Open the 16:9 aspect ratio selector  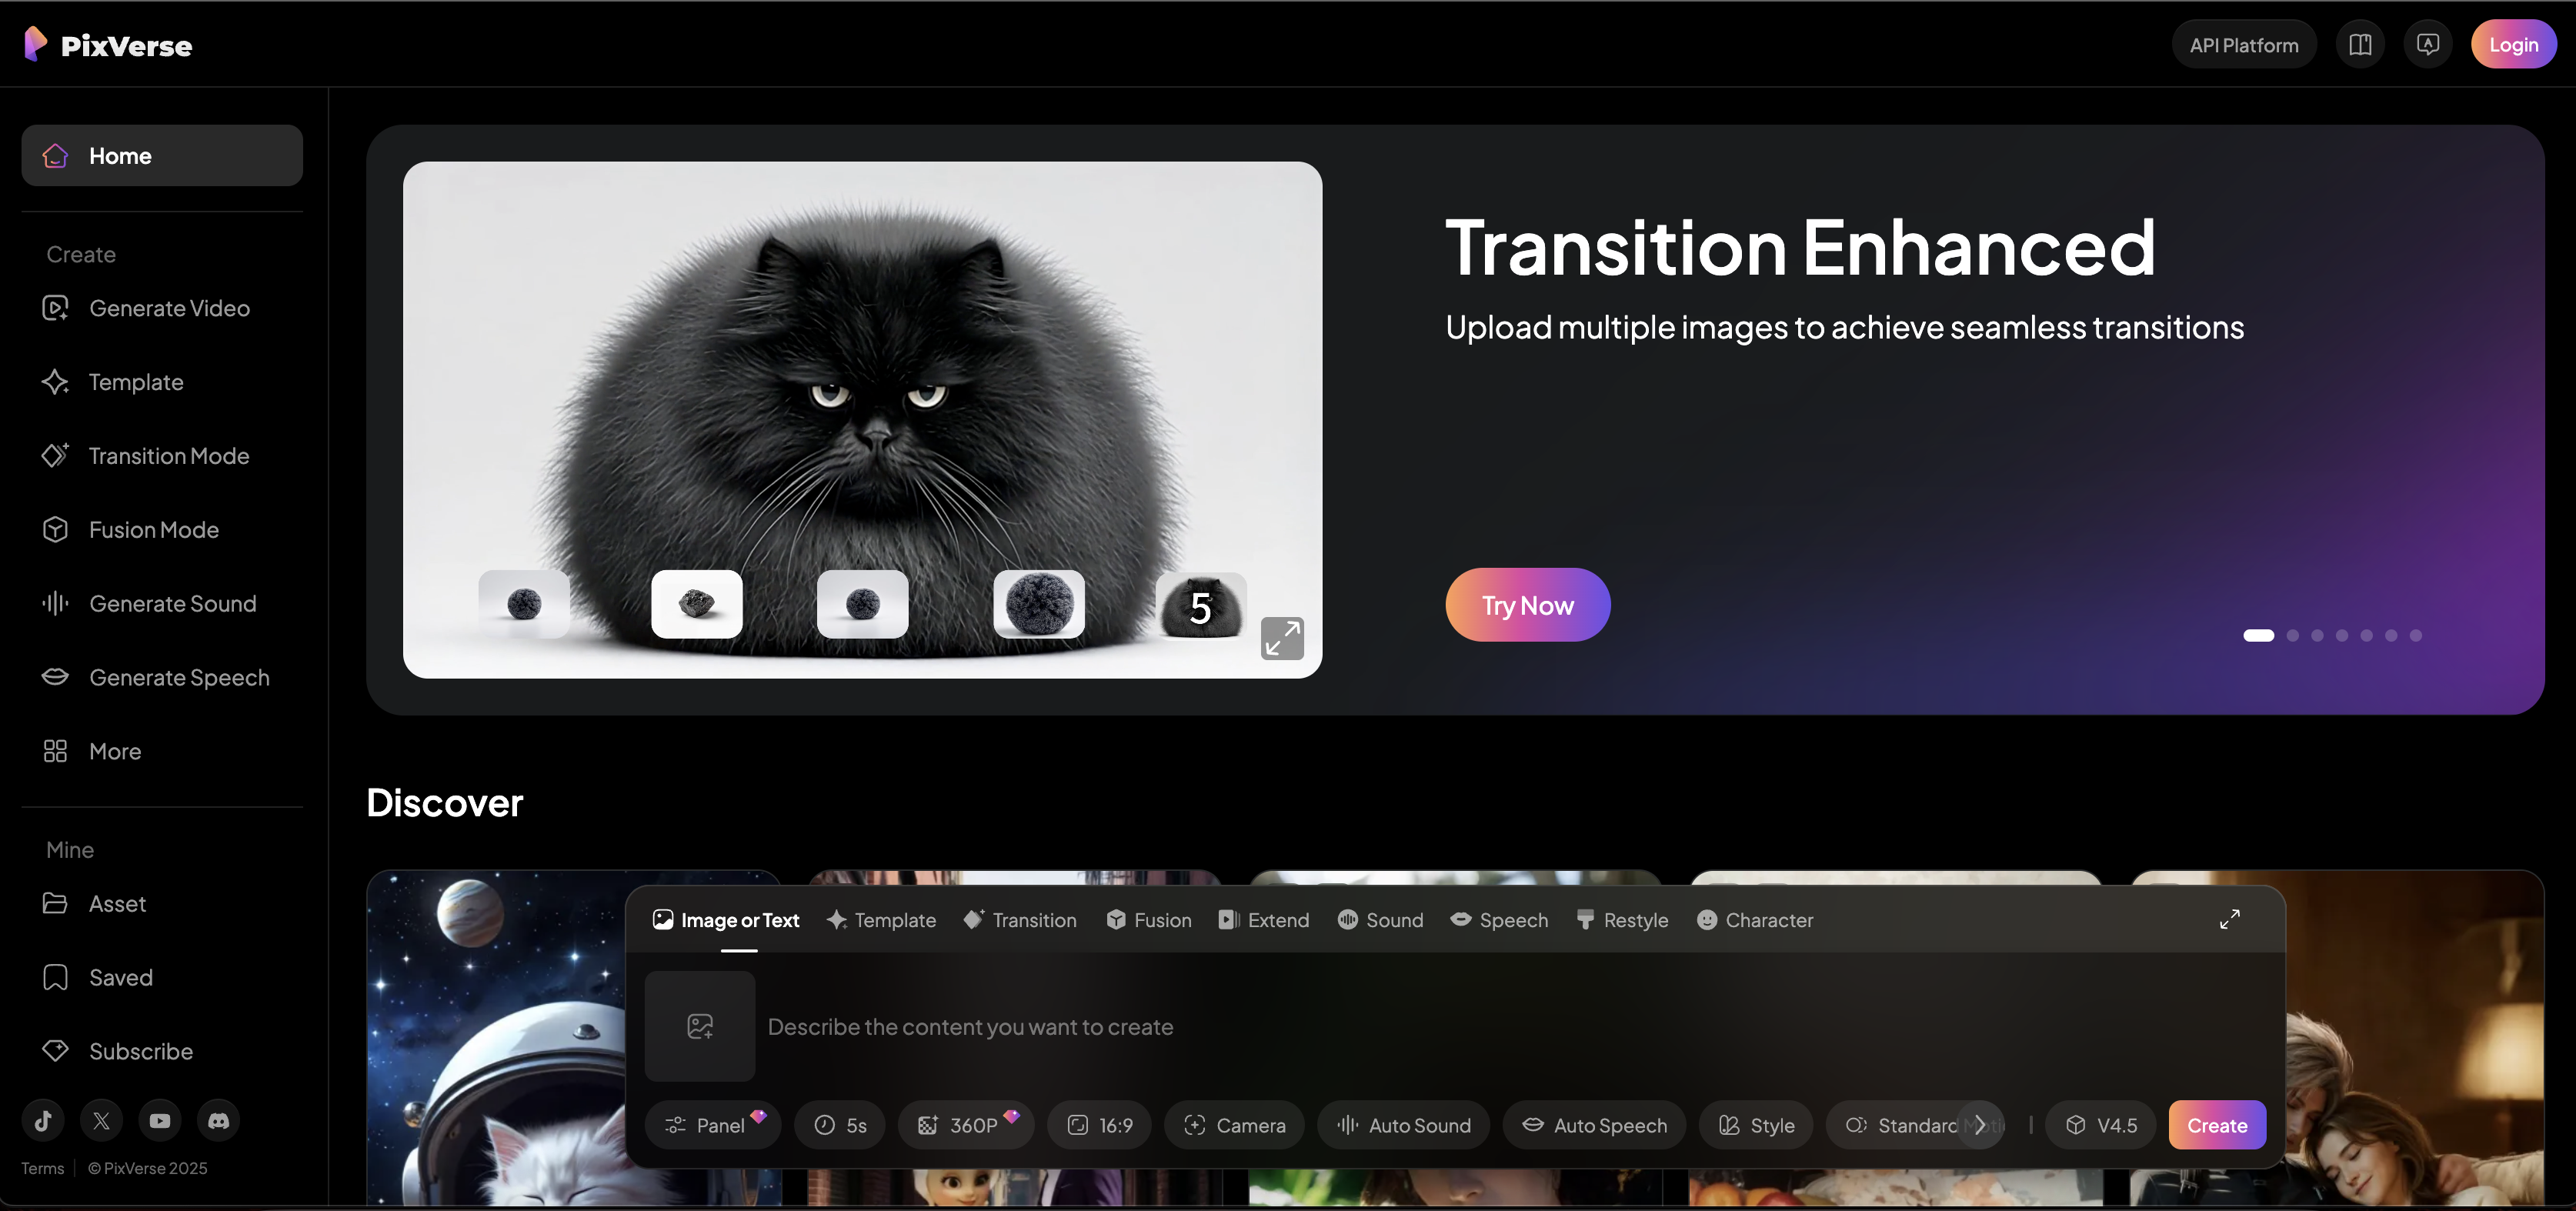[1099, 1125]
